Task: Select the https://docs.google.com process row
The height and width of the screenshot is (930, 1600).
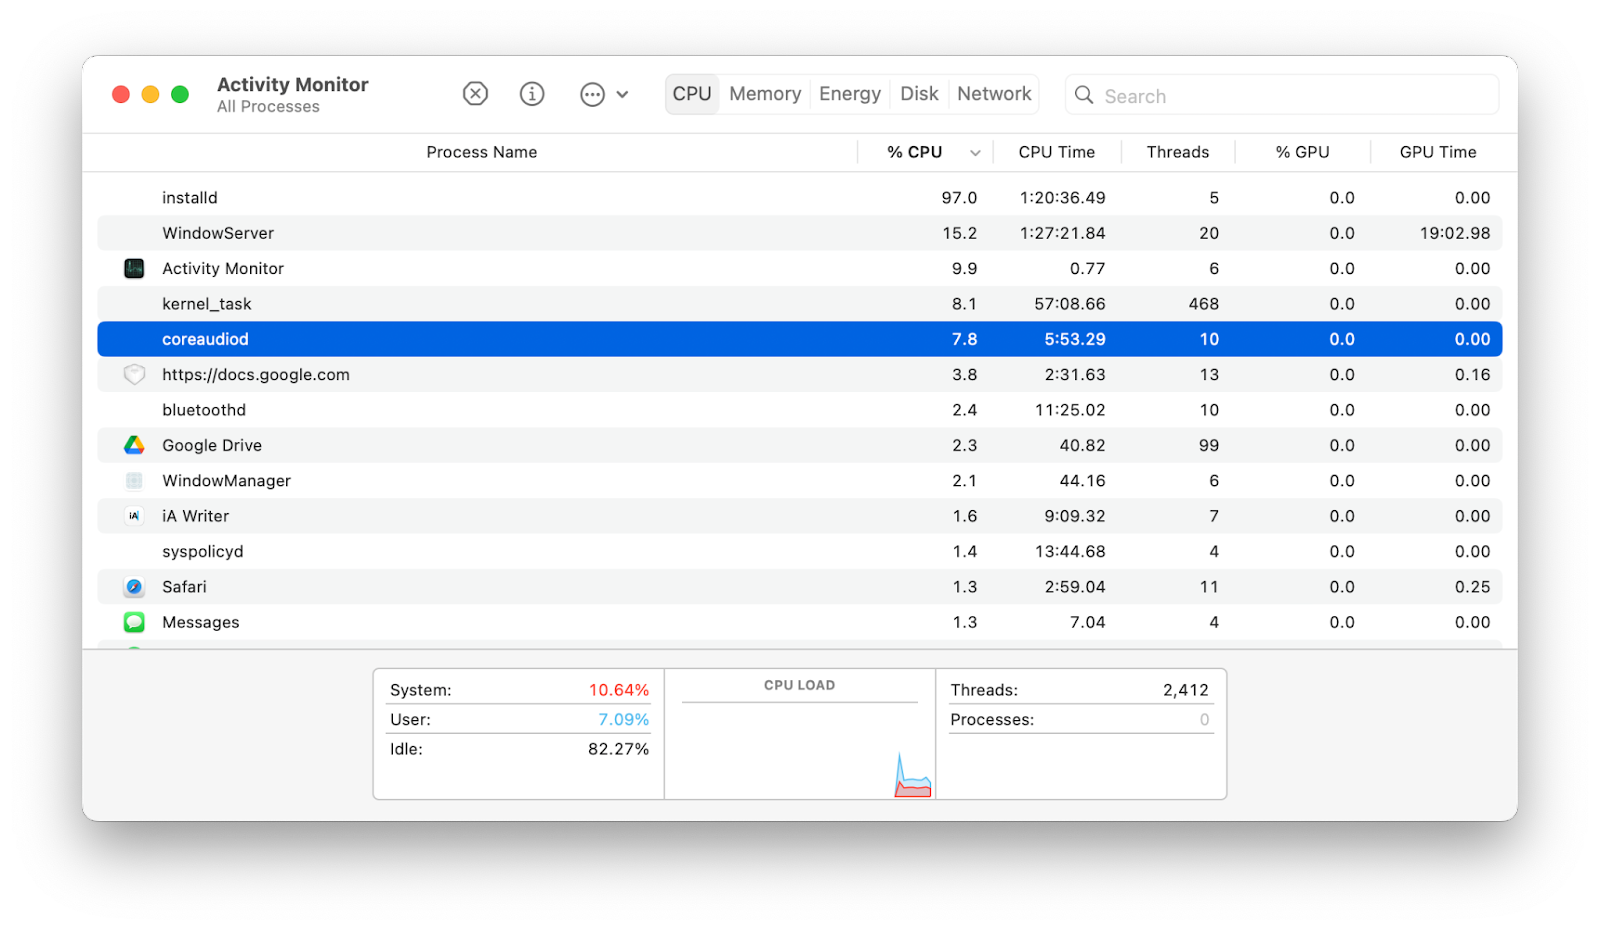Action: pos(800,375)
